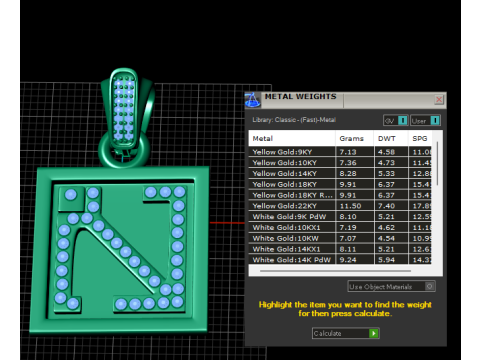Click the 5.94 DWT value
The width and height of the screenshot is (480, 360).
tap(386, 260)
